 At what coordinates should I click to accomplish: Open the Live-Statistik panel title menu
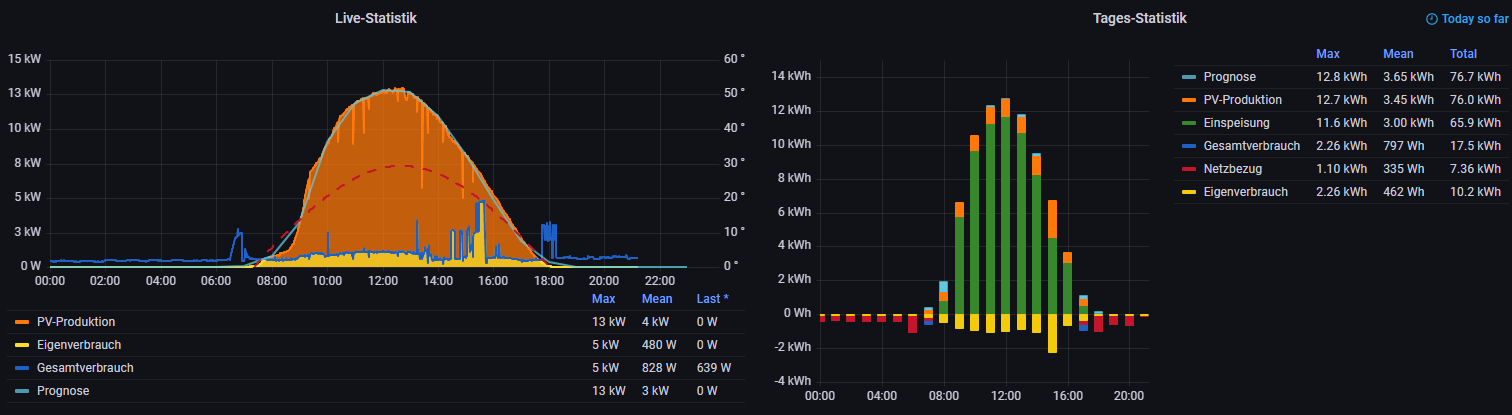[376, 19]
